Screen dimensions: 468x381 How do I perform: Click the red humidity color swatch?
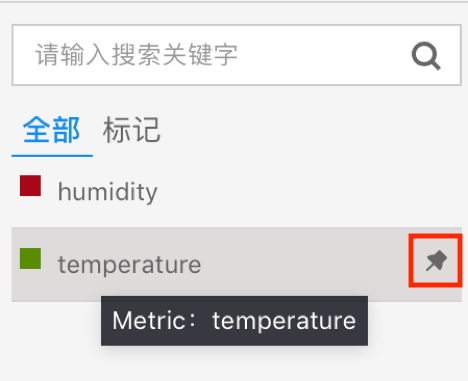[x=30, y=186]
